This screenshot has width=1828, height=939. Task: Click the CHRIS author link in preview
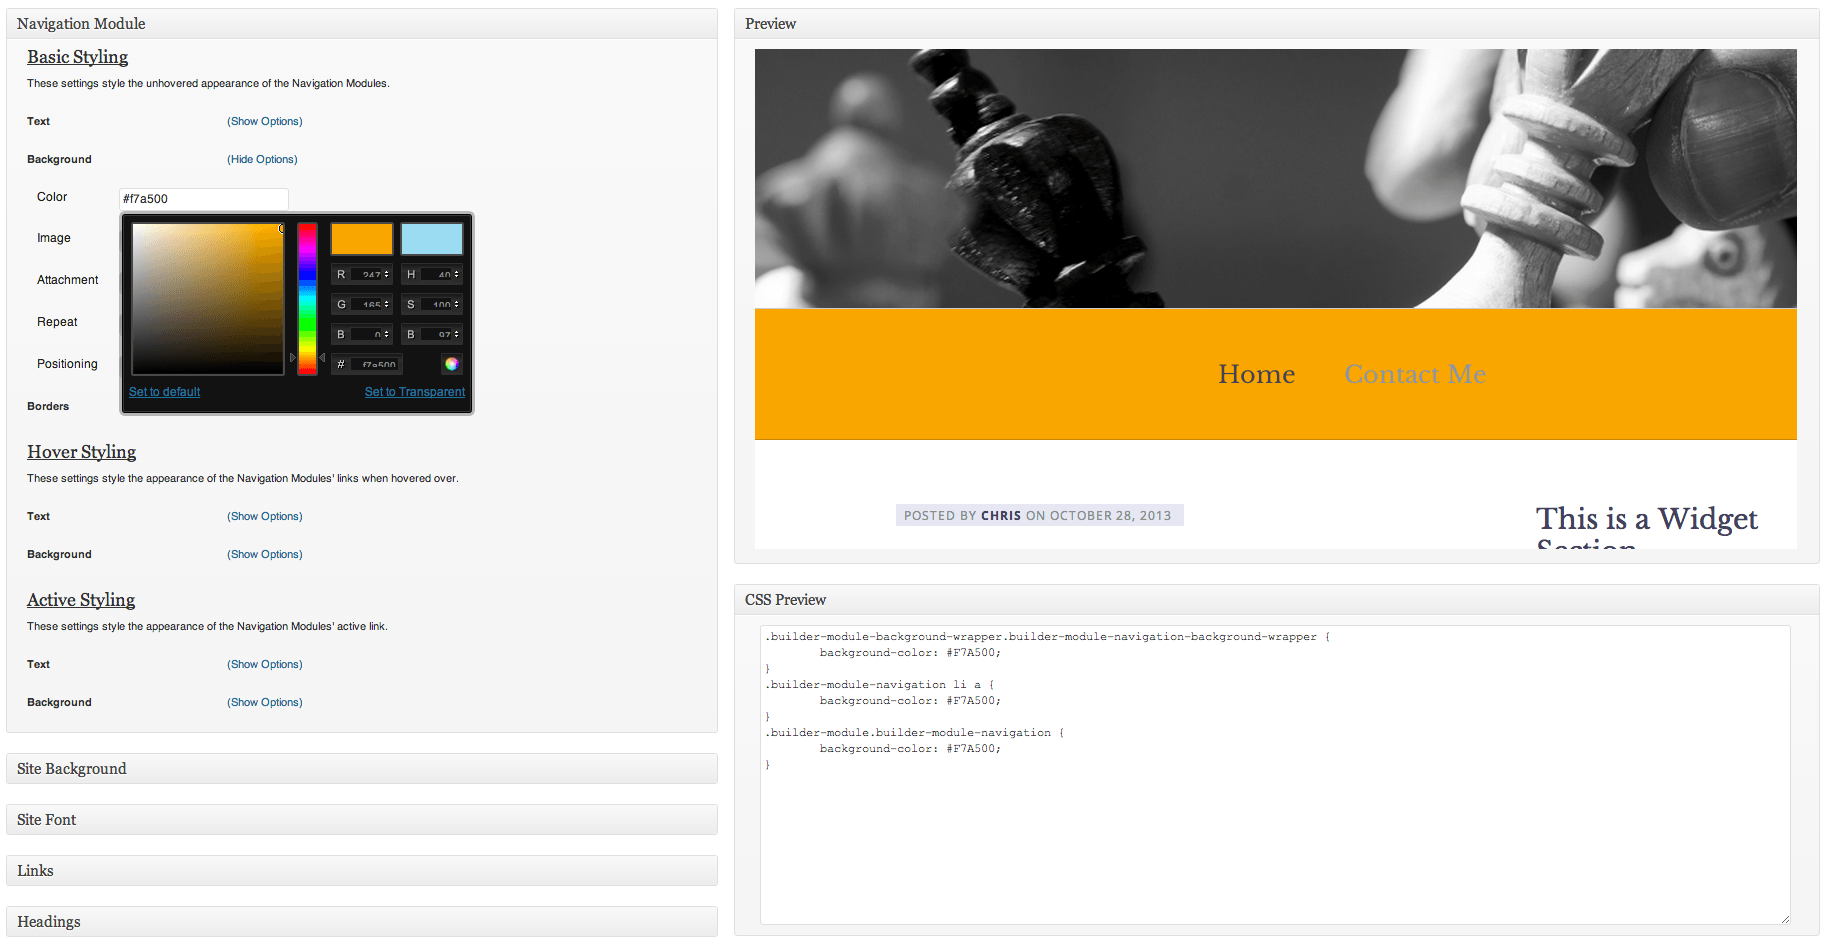1000,515
